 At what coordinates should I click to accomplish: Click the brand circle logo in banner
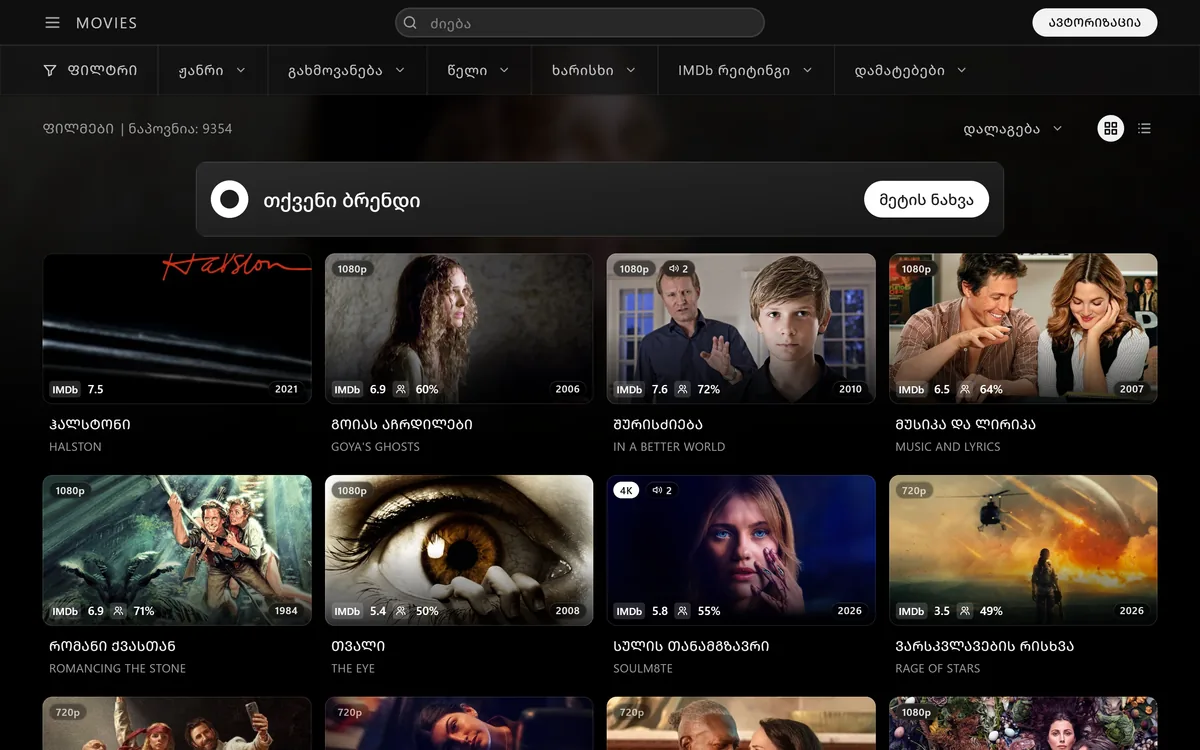(x=229, y=199)
